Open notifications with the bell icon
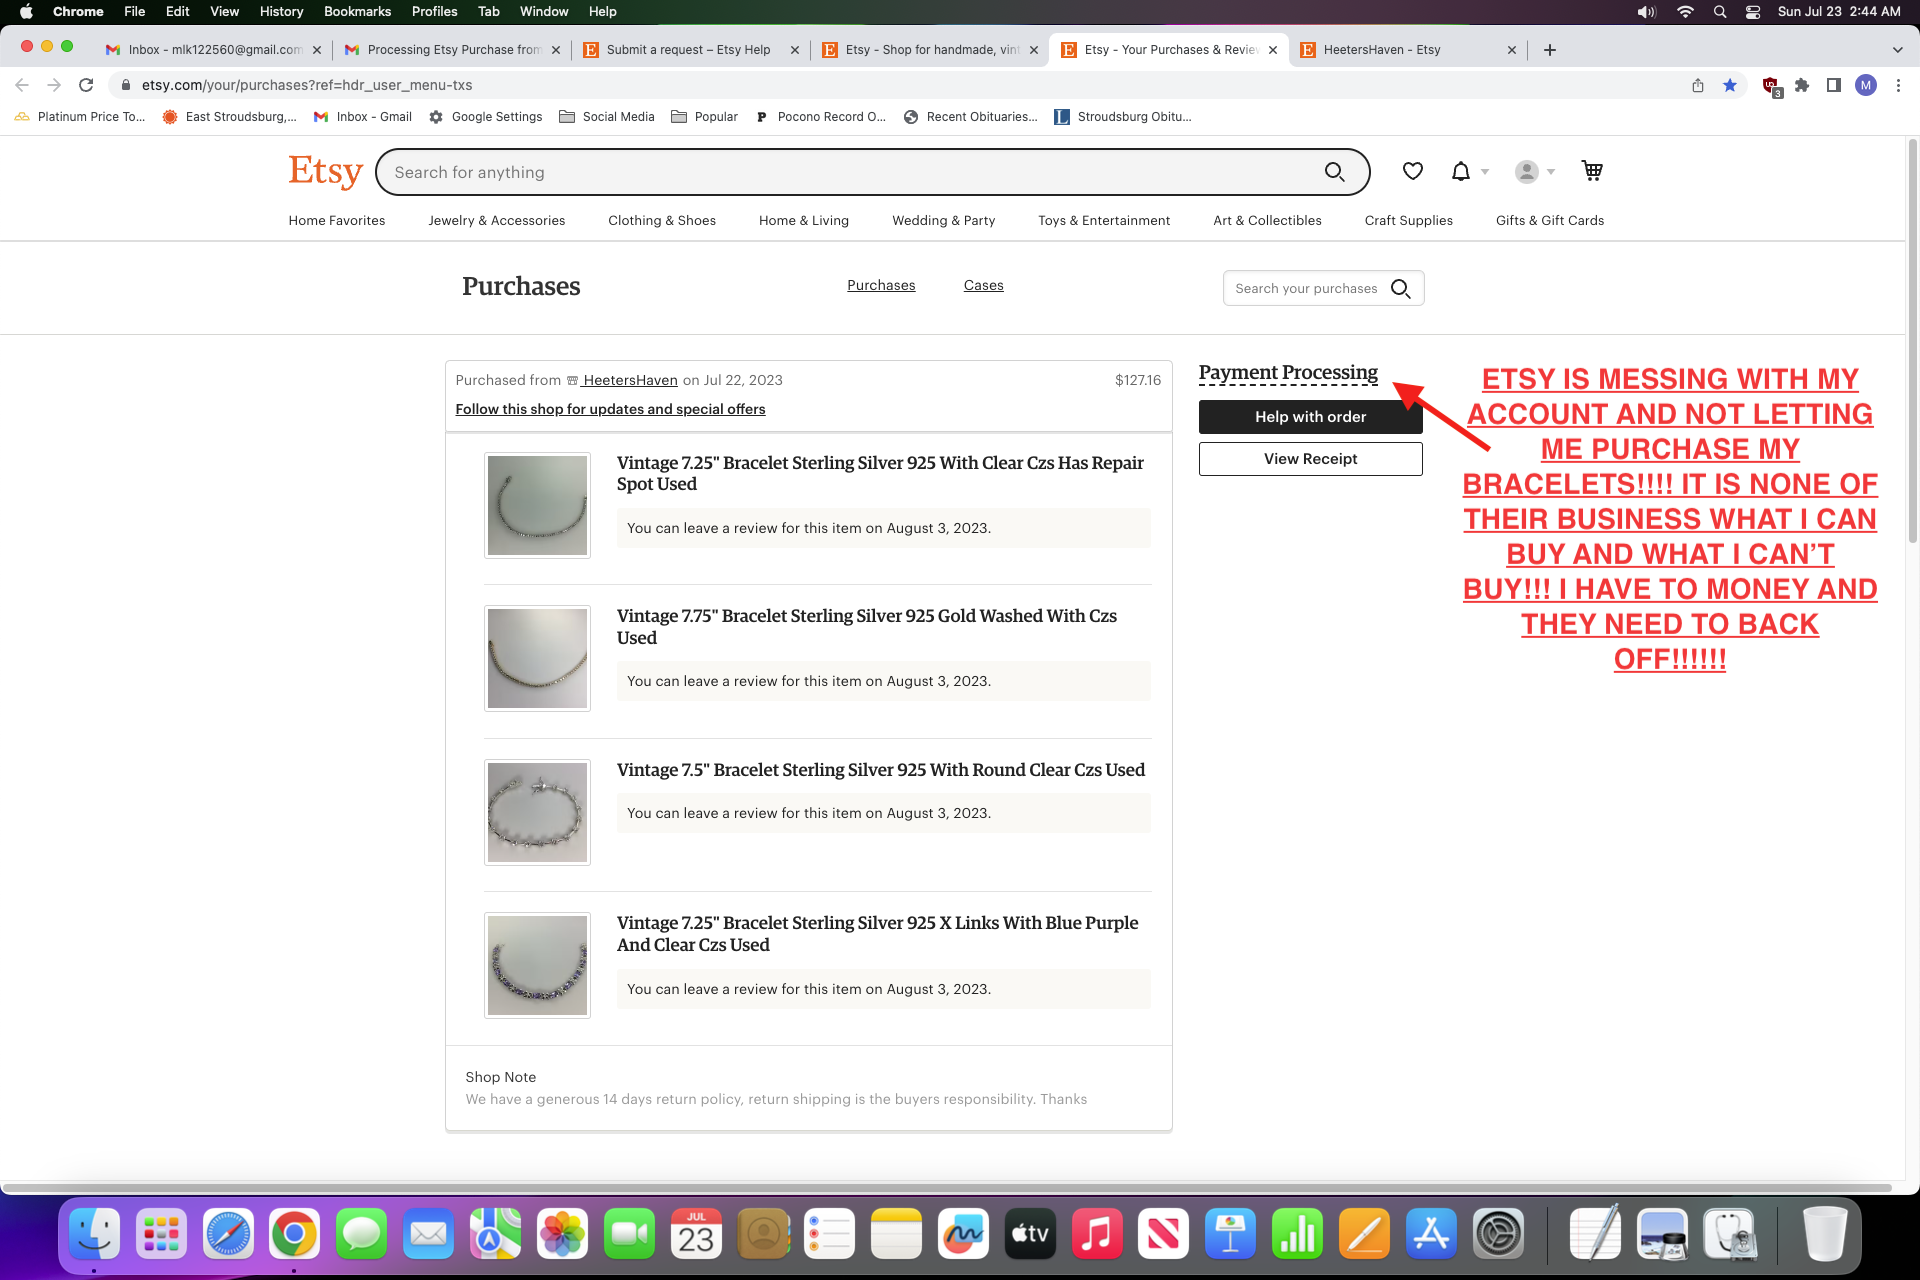 point(1461,171)
